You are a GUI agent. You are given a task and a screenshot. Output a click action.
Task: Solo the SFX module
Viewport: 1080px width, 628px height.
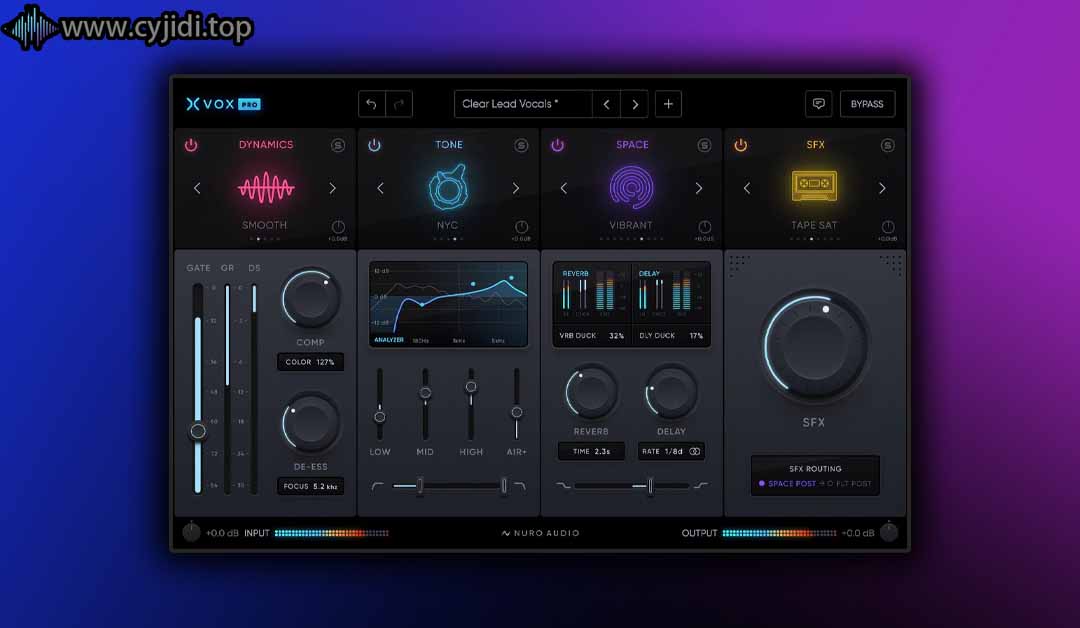click(x=888, y=145)
